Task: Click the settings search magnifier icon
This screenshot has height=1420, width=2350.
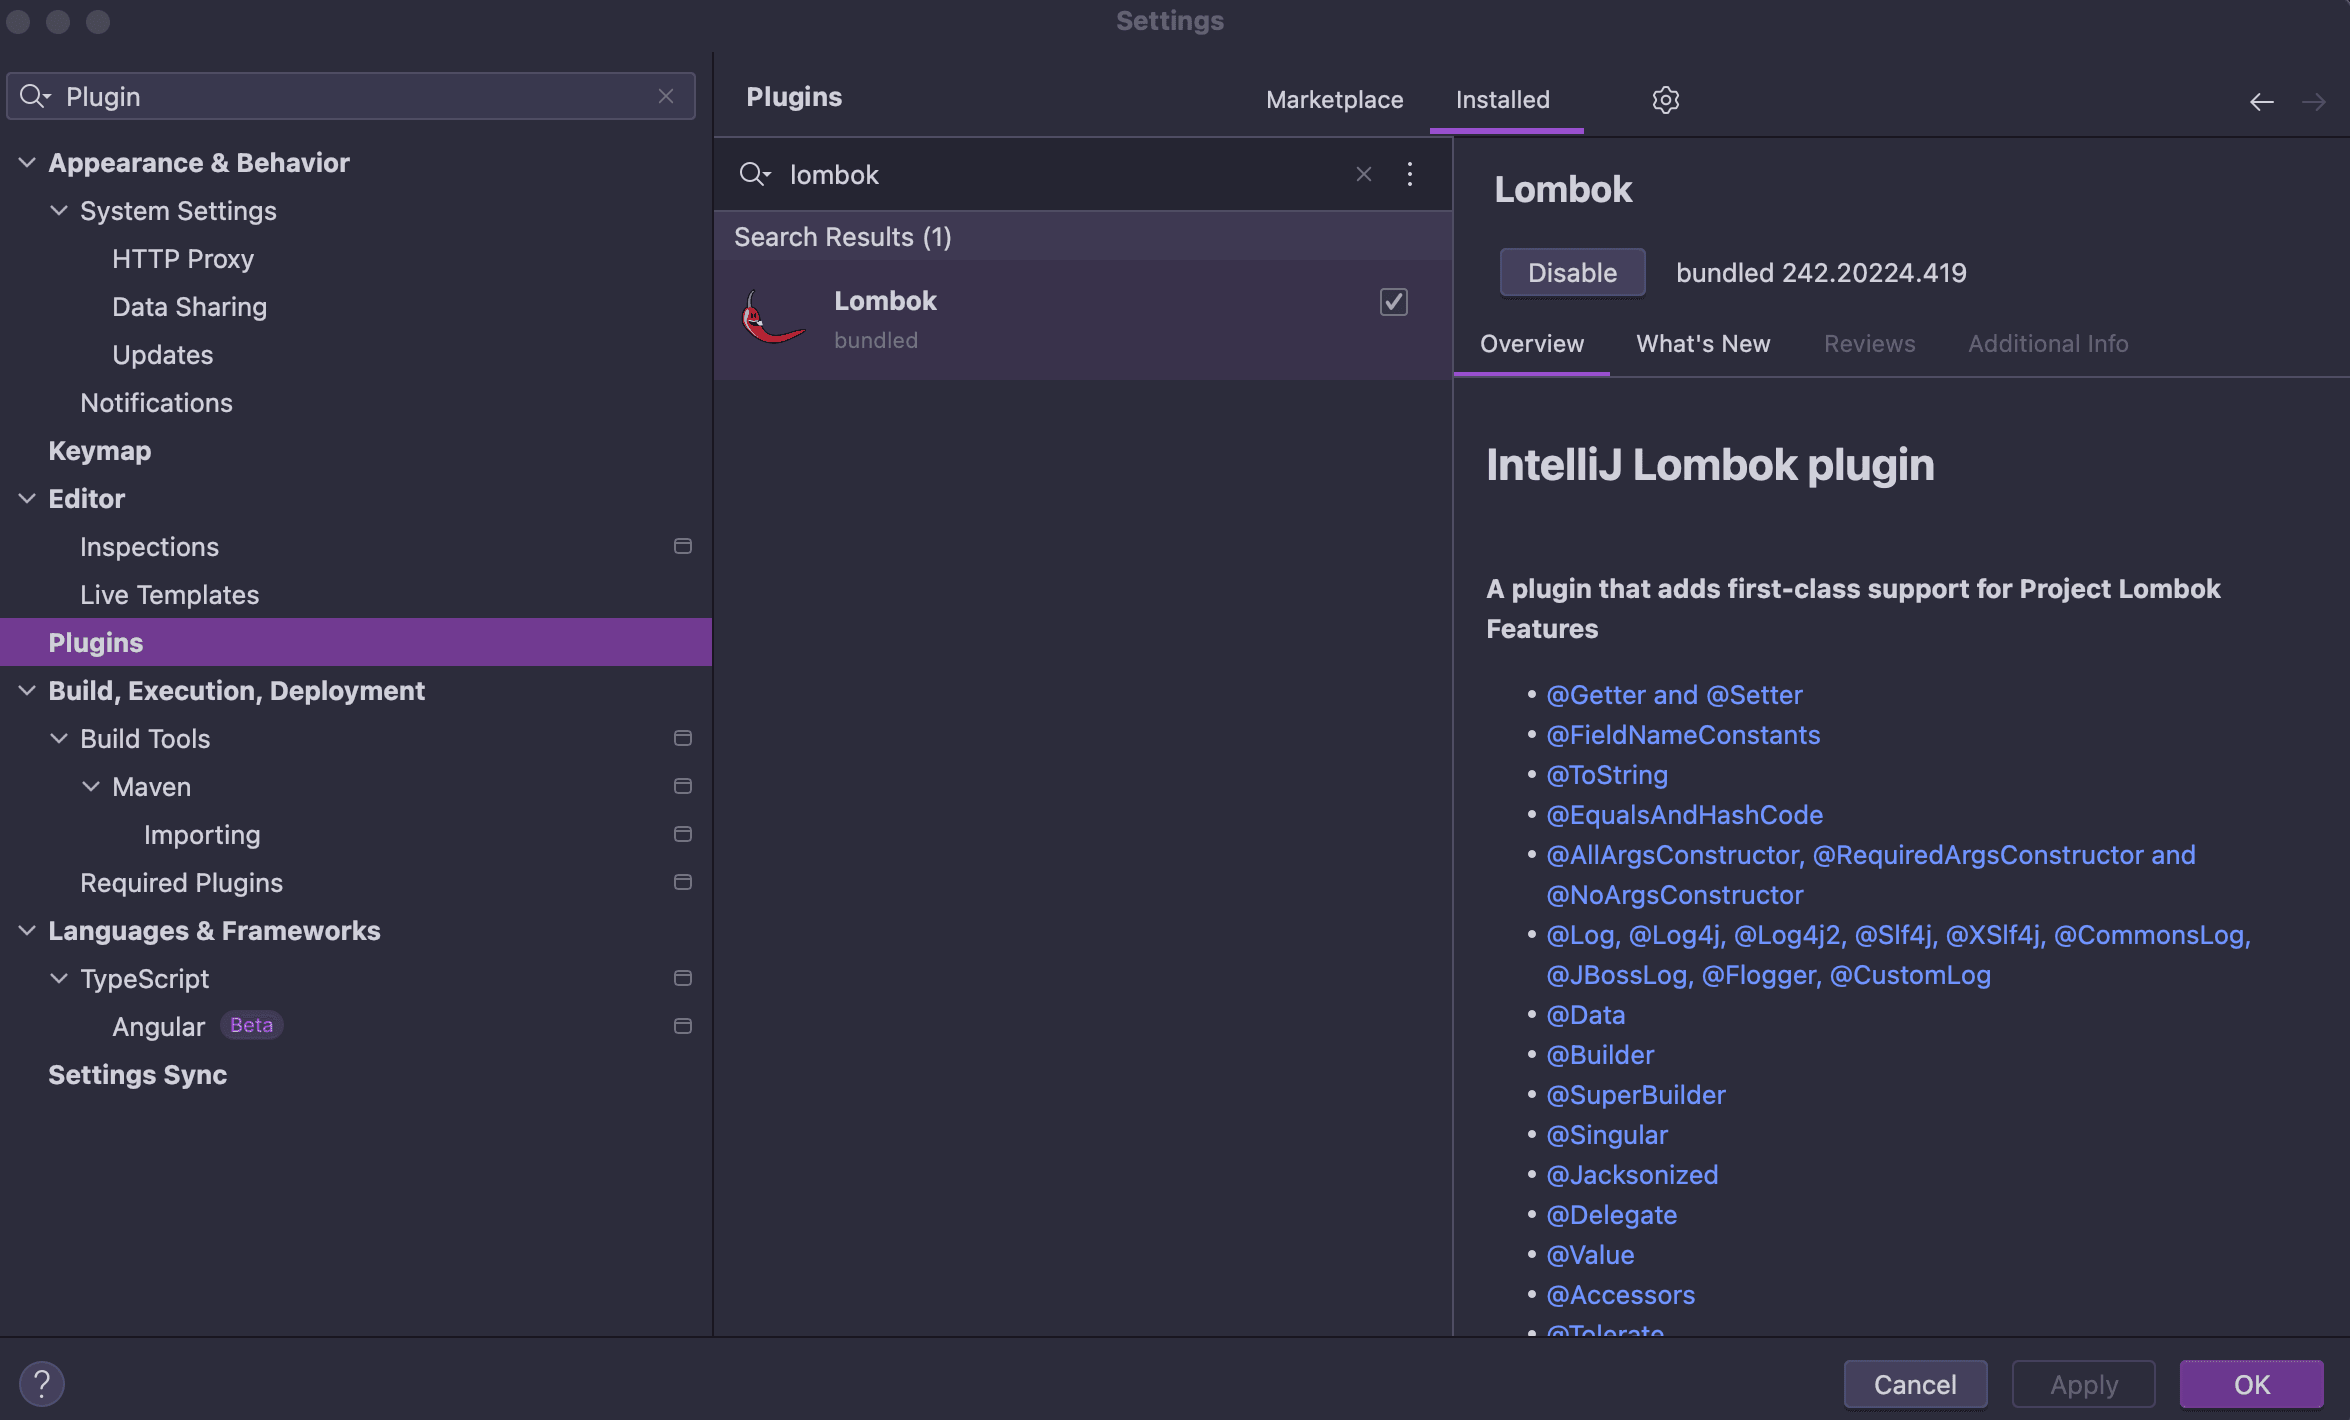Action: click(x=35, y=96)
